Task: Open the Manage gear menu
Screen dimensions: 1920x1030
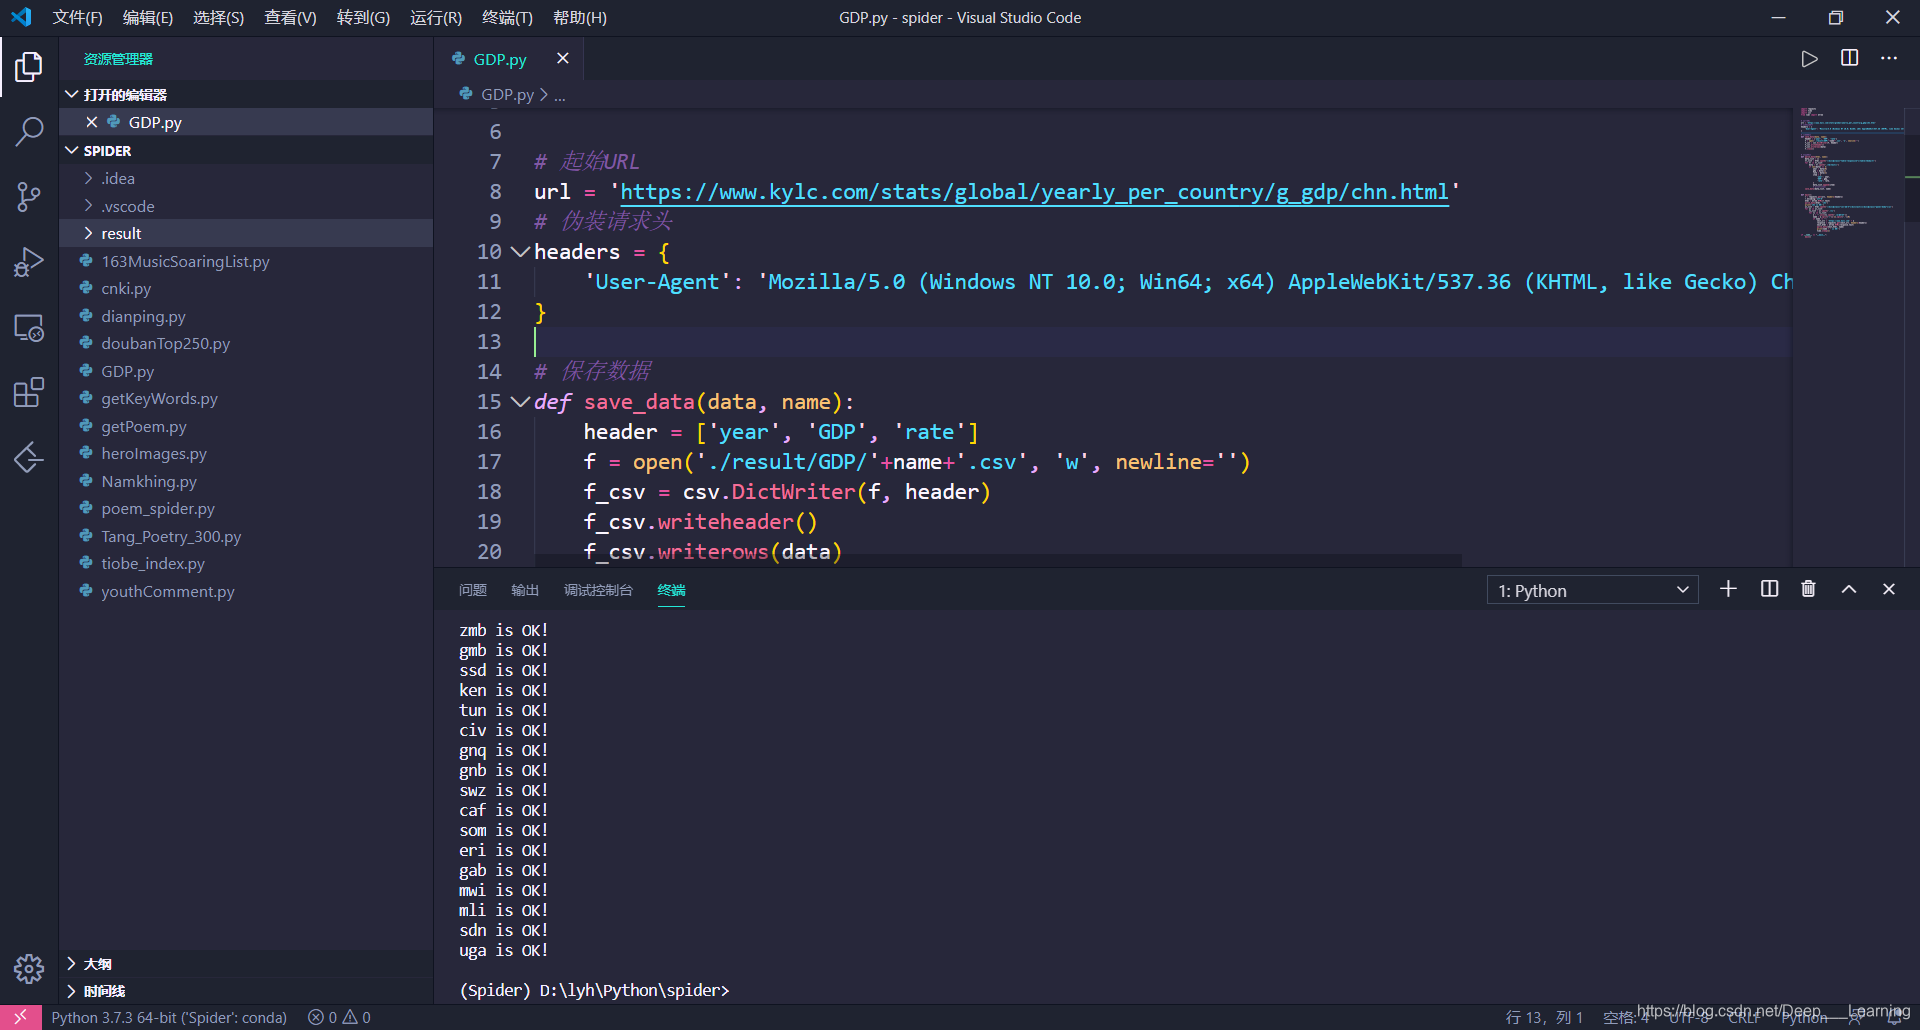Action: pyautogui.click(x=29, y=968)
